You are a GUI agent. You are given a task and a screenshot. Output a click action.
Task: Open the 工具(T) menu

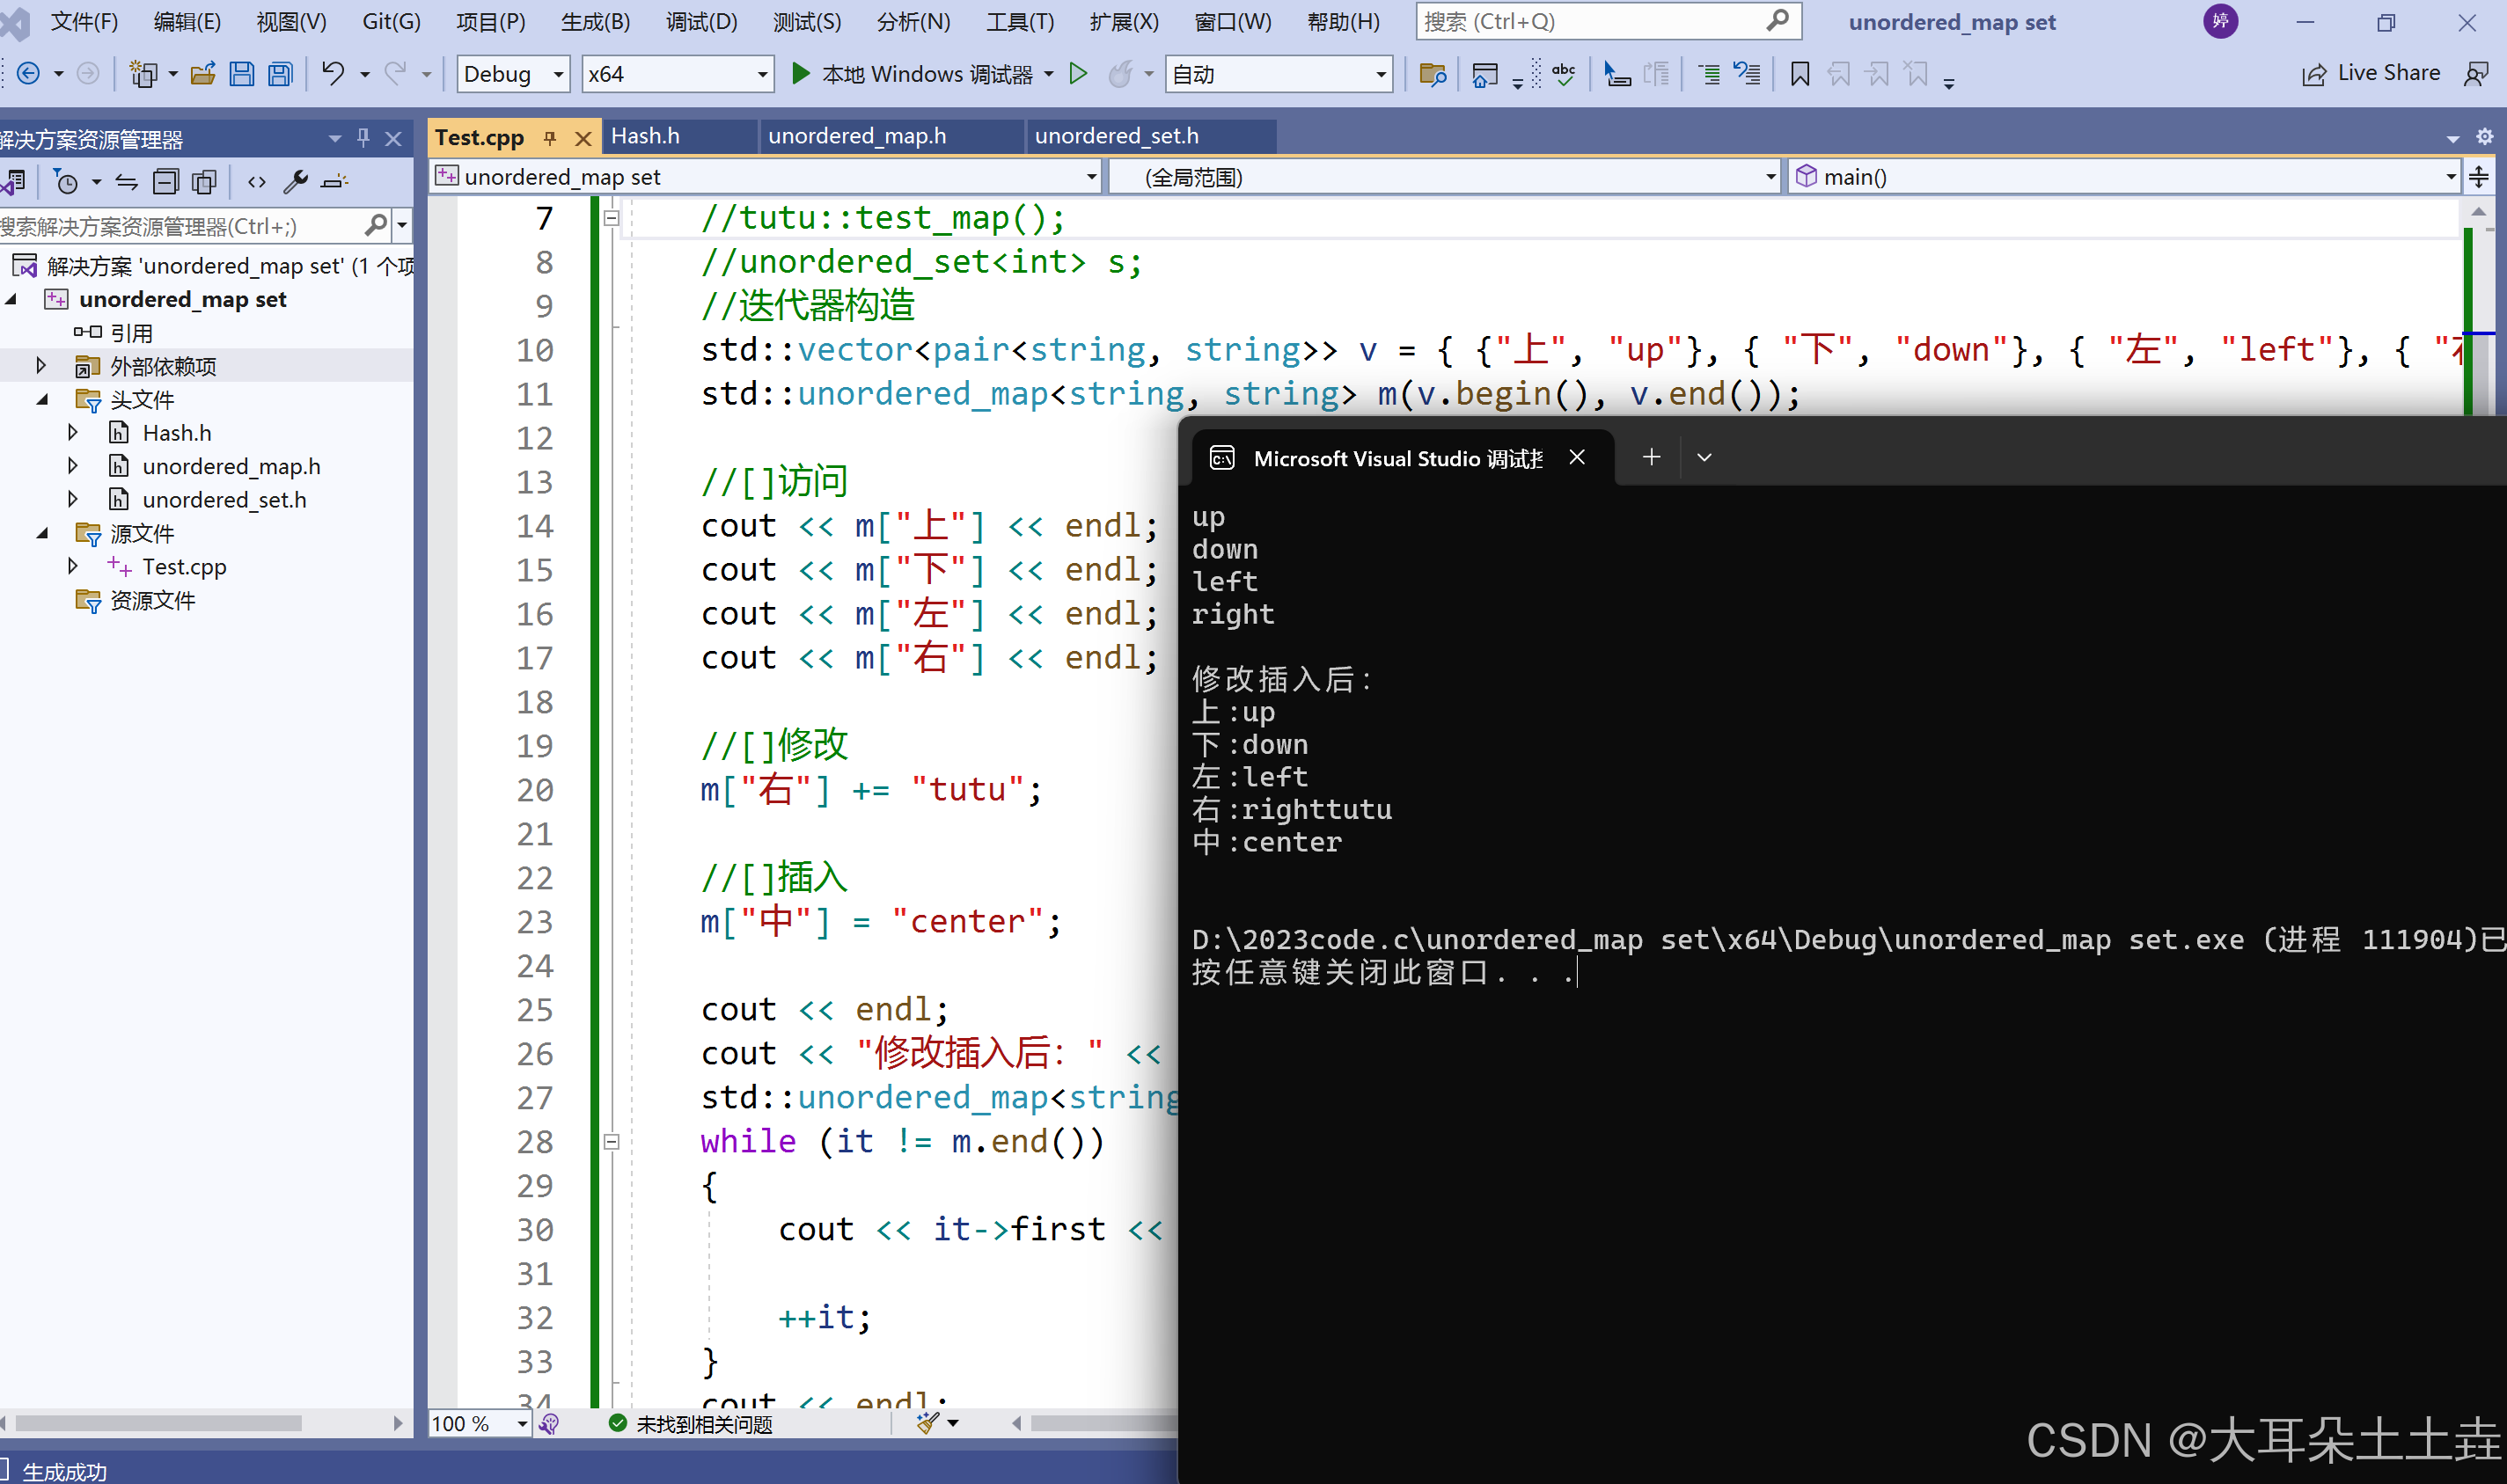(1020, 22)
